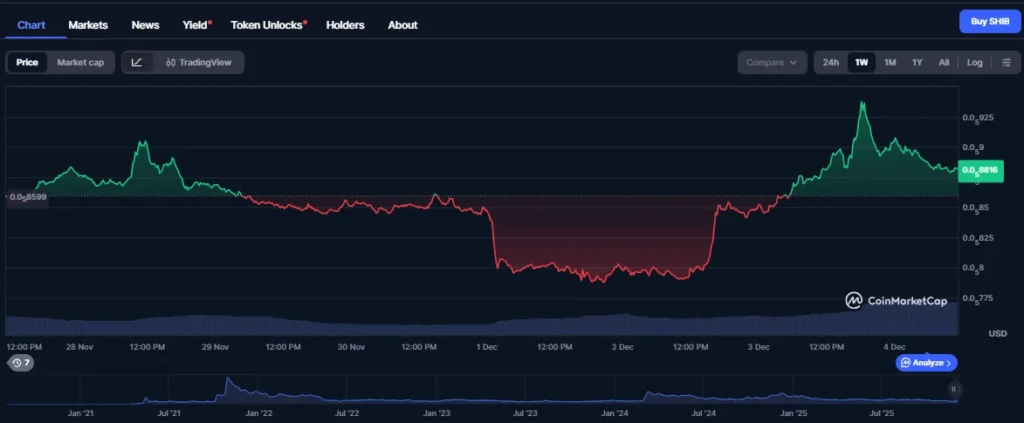Open chart settings sliders icon
The height and width of the screenshot is (423, 1024).
click(x=1006, y=63)
